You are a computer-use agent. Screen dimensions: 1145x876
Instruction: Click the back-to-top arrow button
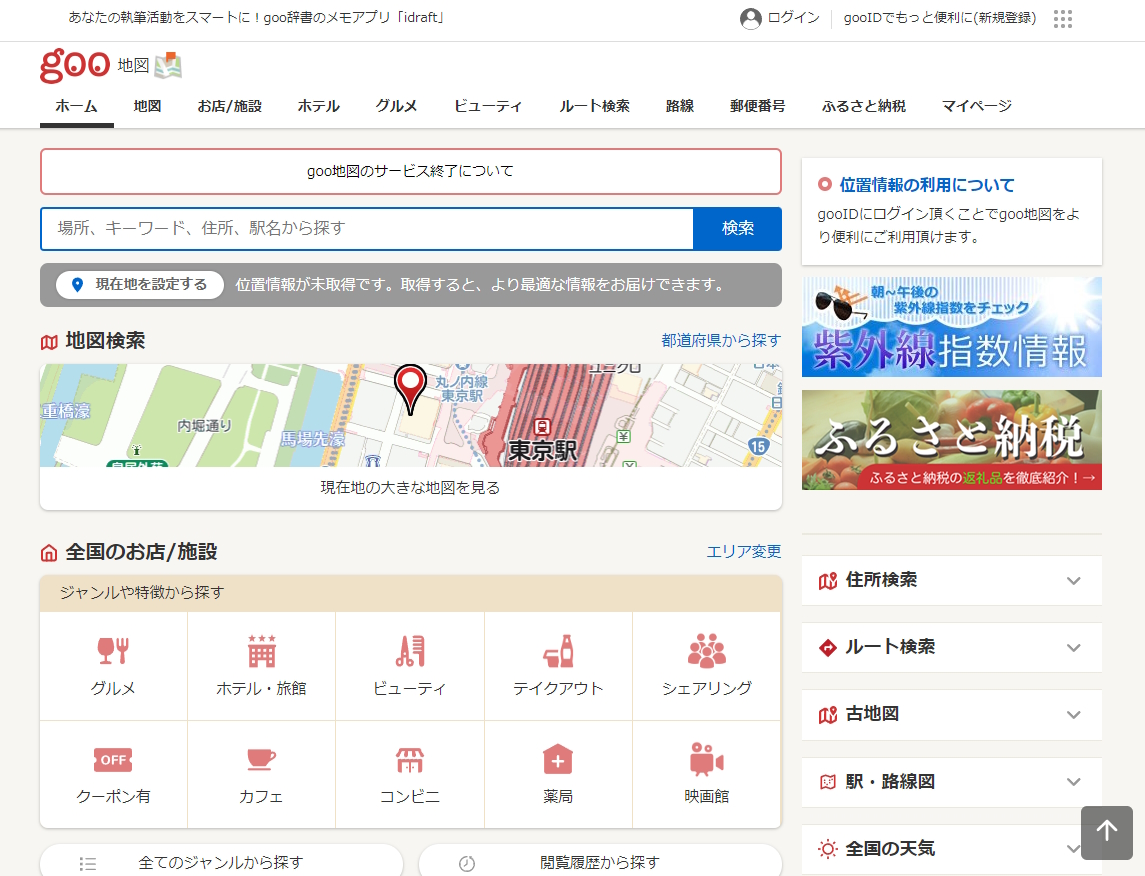tap(1107, 833)
